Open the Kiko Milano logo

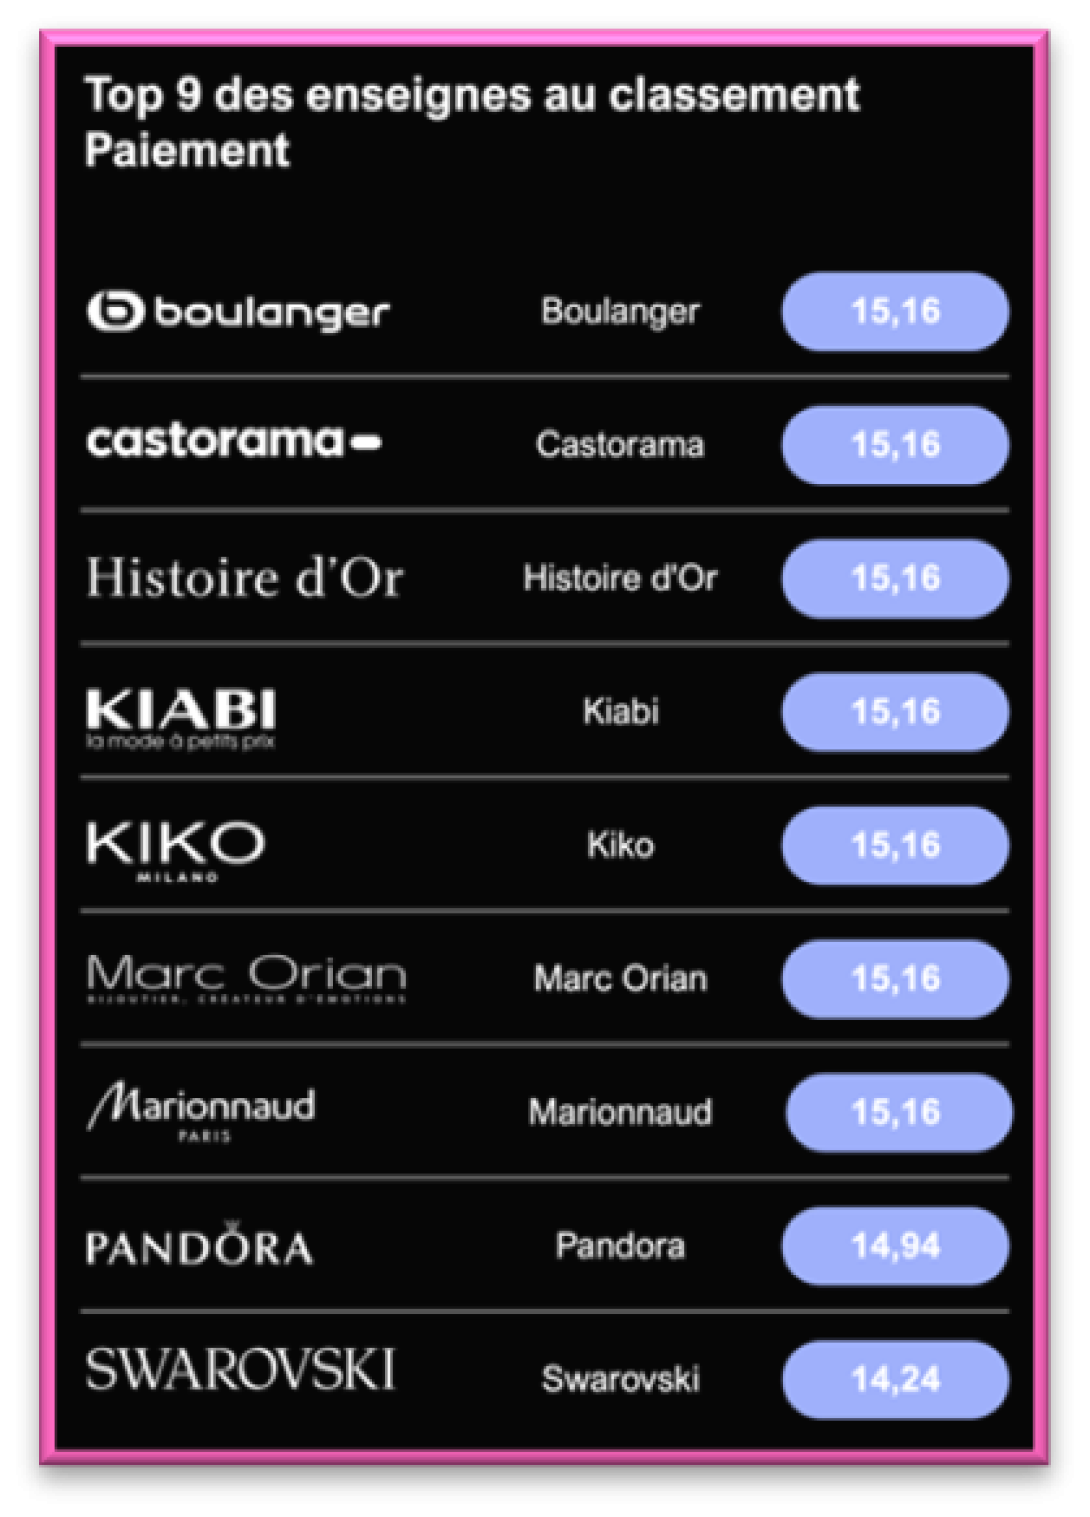pyautogui.click(x=176, y=851)
